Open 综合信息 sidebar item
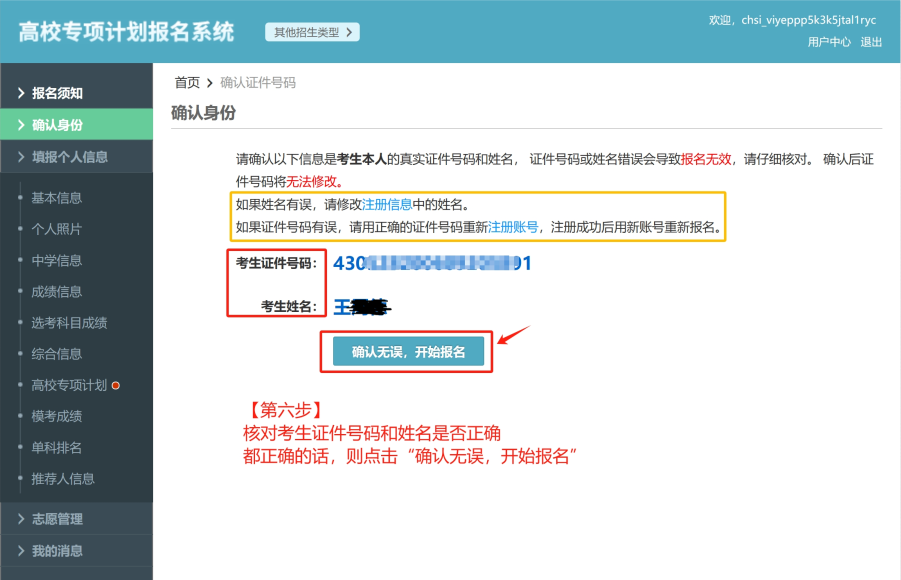The height and width of the screenshot is (580, 901). point(57,354)
